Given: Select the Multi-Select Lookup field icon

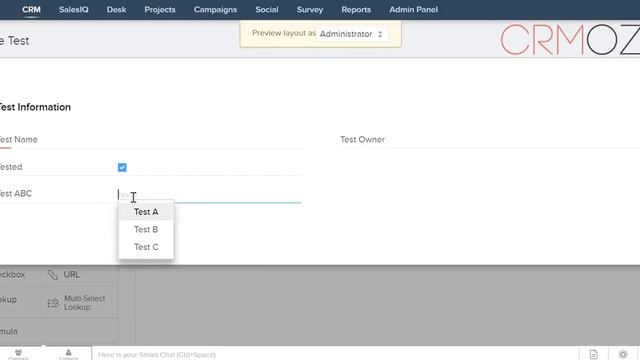Looking at the screenshot, I should click(x=53, y=303).
